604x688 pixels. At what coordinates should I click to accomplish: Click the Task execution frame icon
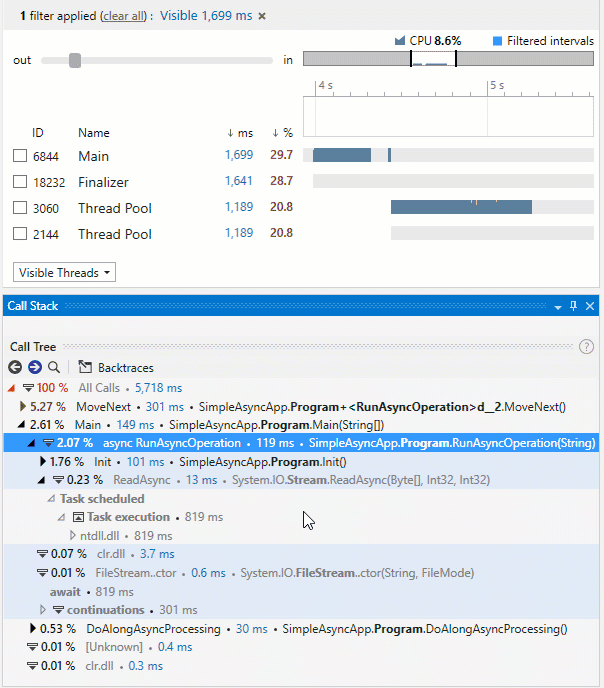[78, 517]
